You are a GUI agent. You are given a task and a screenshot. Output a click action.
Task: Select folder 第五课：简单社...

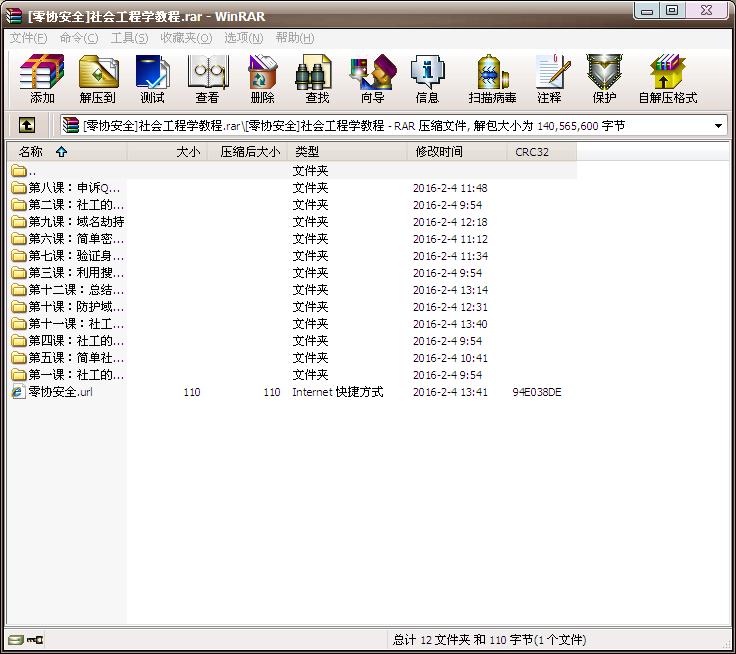[x=66, y=358]
